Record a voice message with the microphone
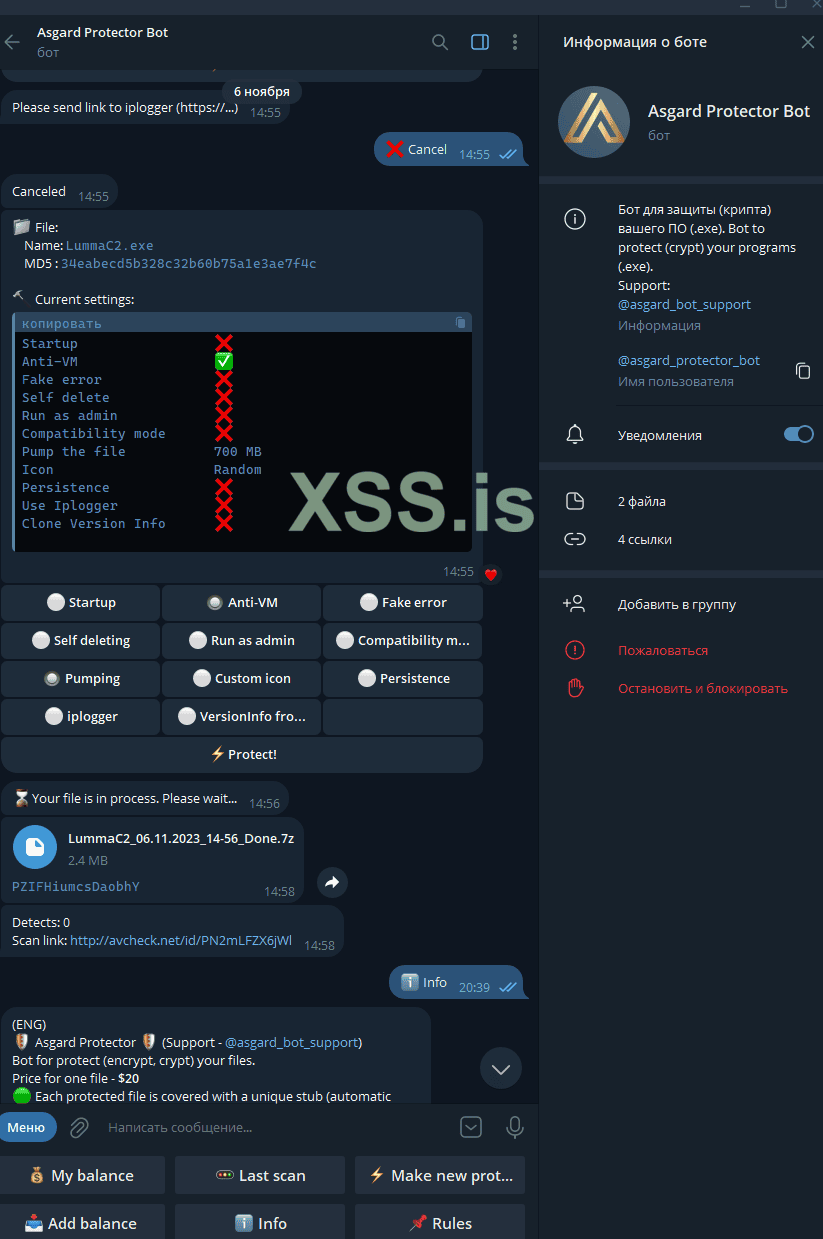Viewport: 823px width, 1239px height. click(515, 1127)
